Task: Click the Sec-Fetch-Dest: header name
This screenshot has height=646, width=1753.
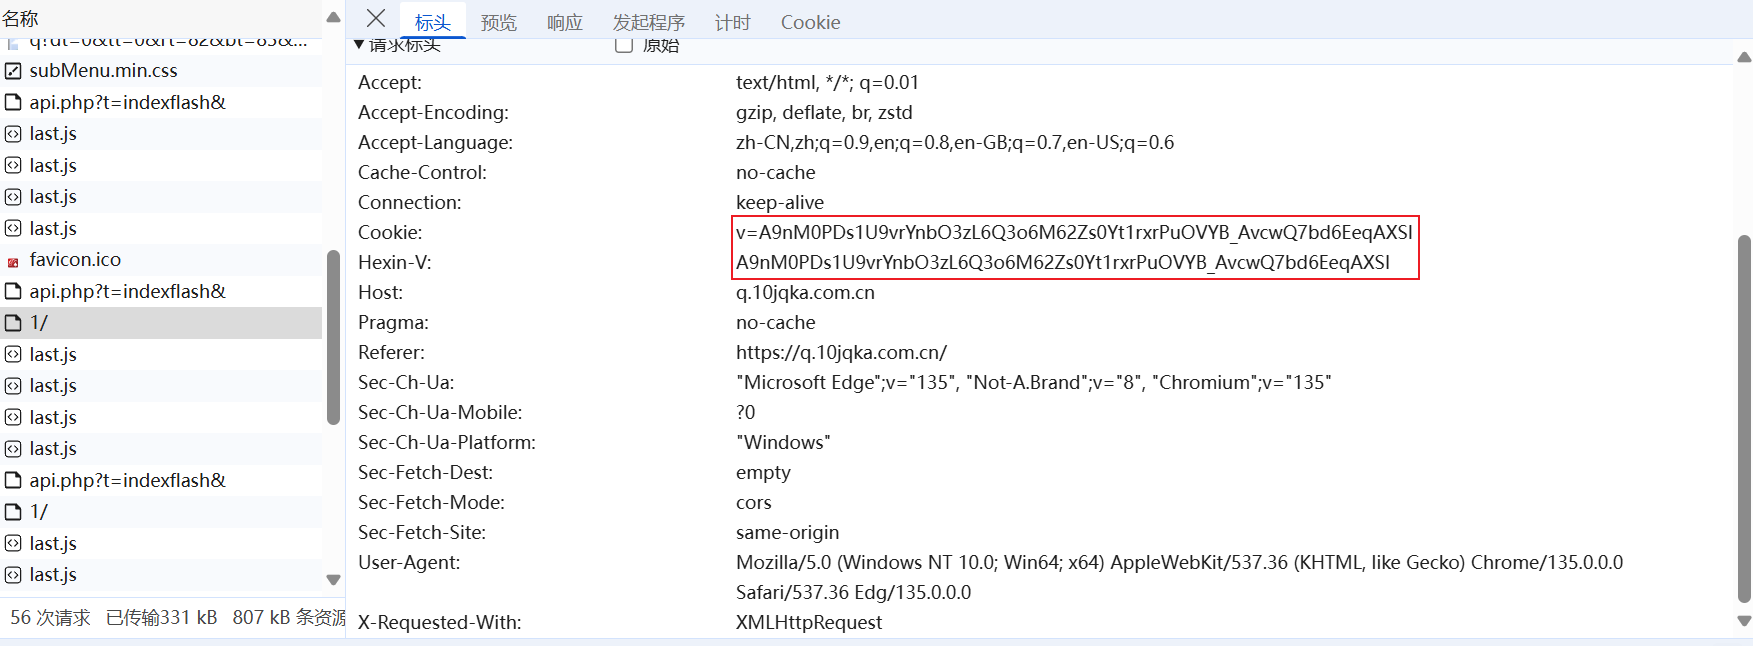Action: (x=425, y=472)
